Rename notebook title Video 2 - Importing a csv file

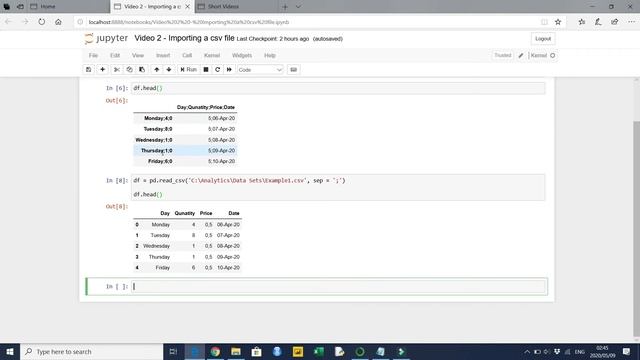tap(184, 38)
